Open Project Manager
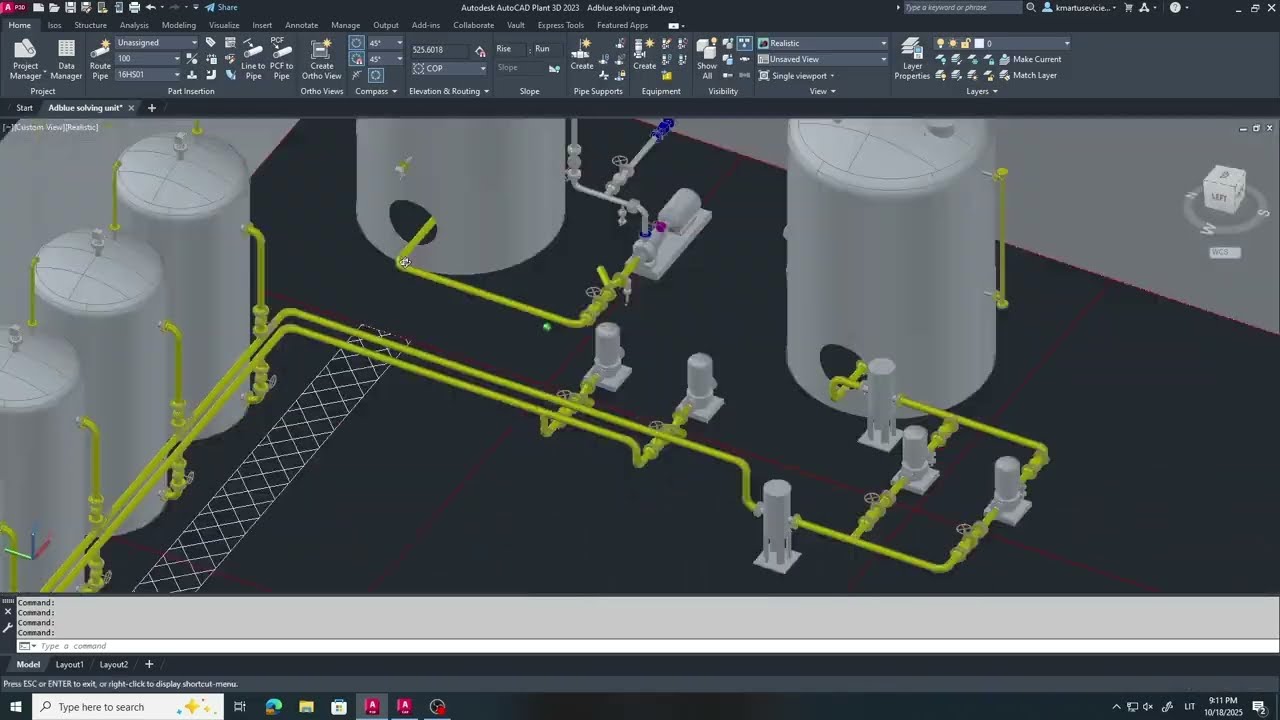1280x720 pixels. pyautogui.click(x=25, y=59)
